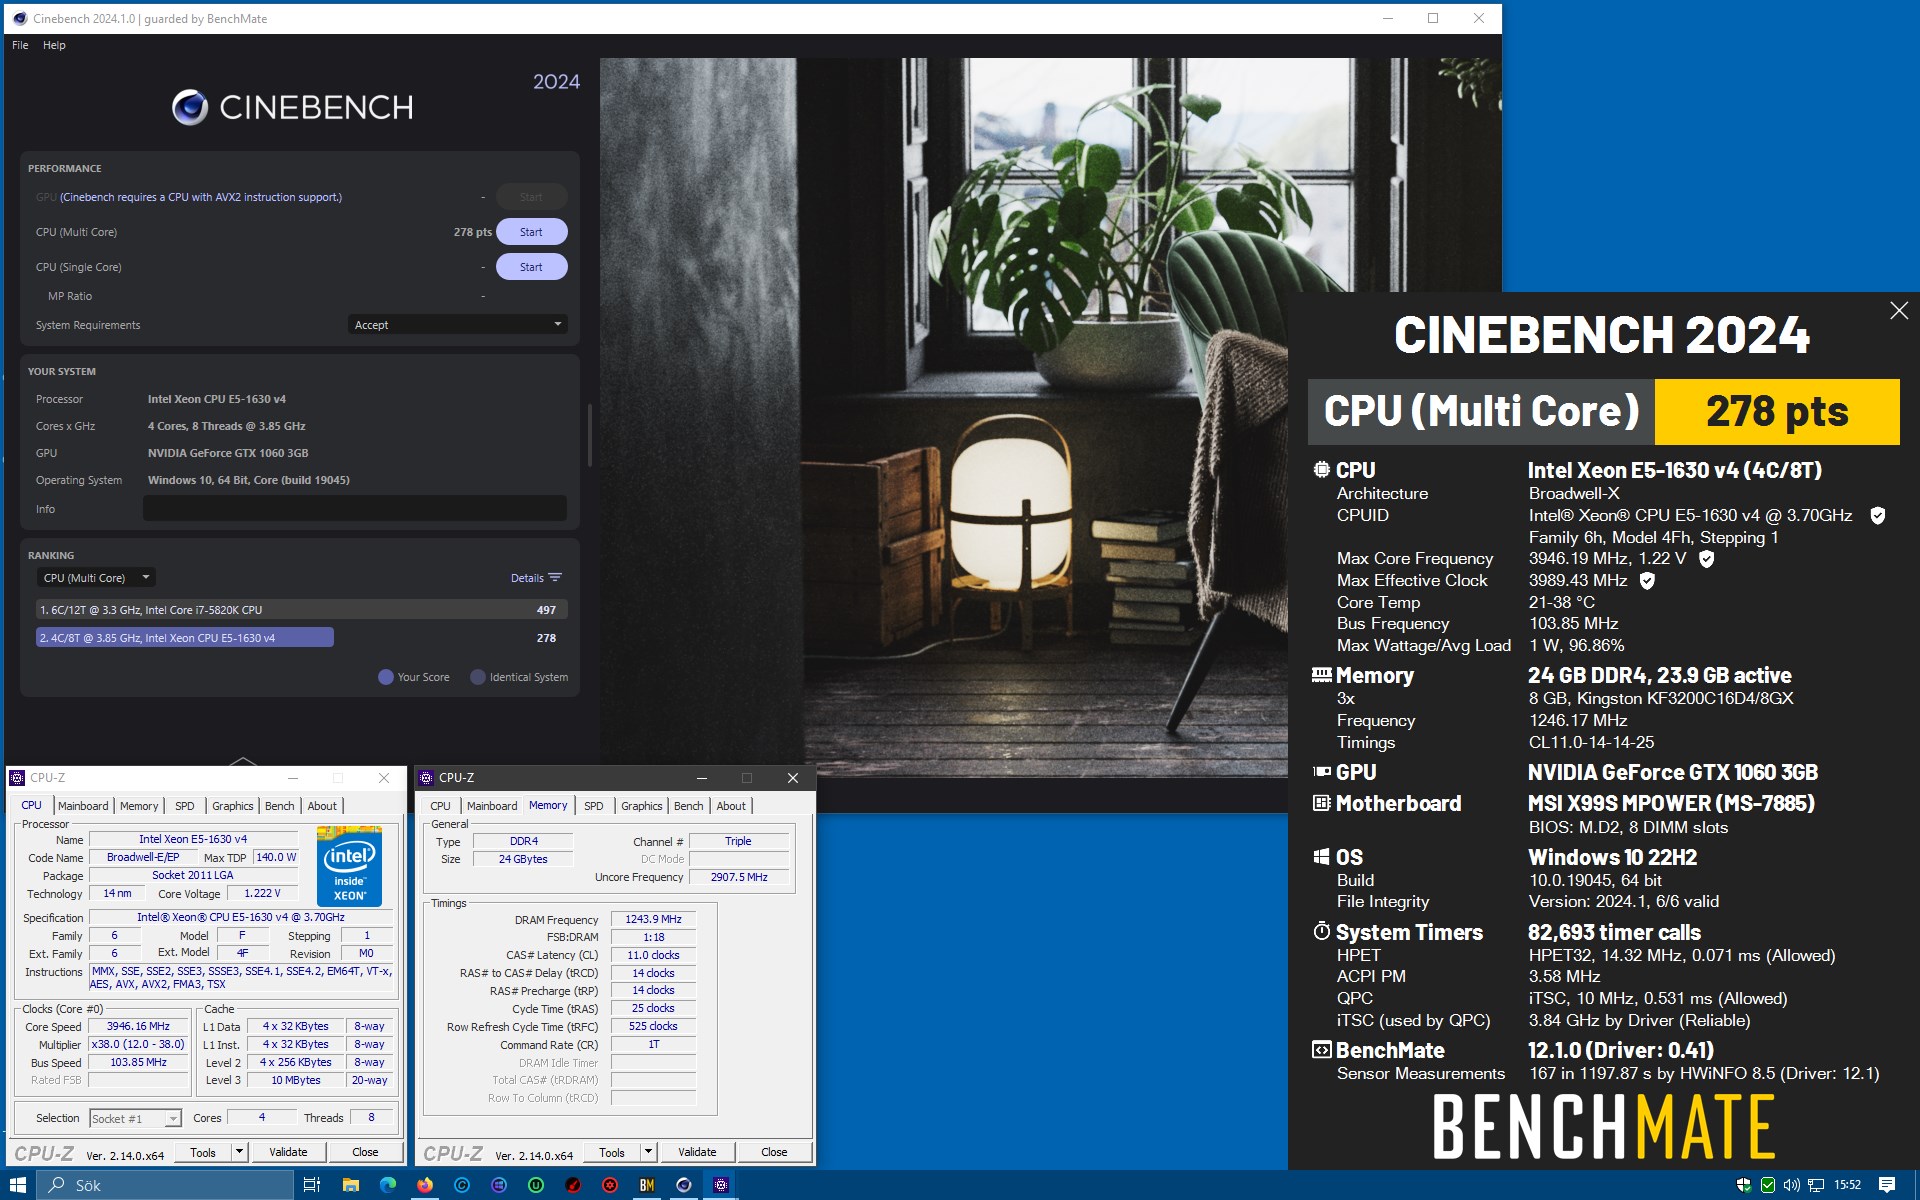Click the Identical System legend dot
Screen dimensions: 1920x1200
[478, 677]
